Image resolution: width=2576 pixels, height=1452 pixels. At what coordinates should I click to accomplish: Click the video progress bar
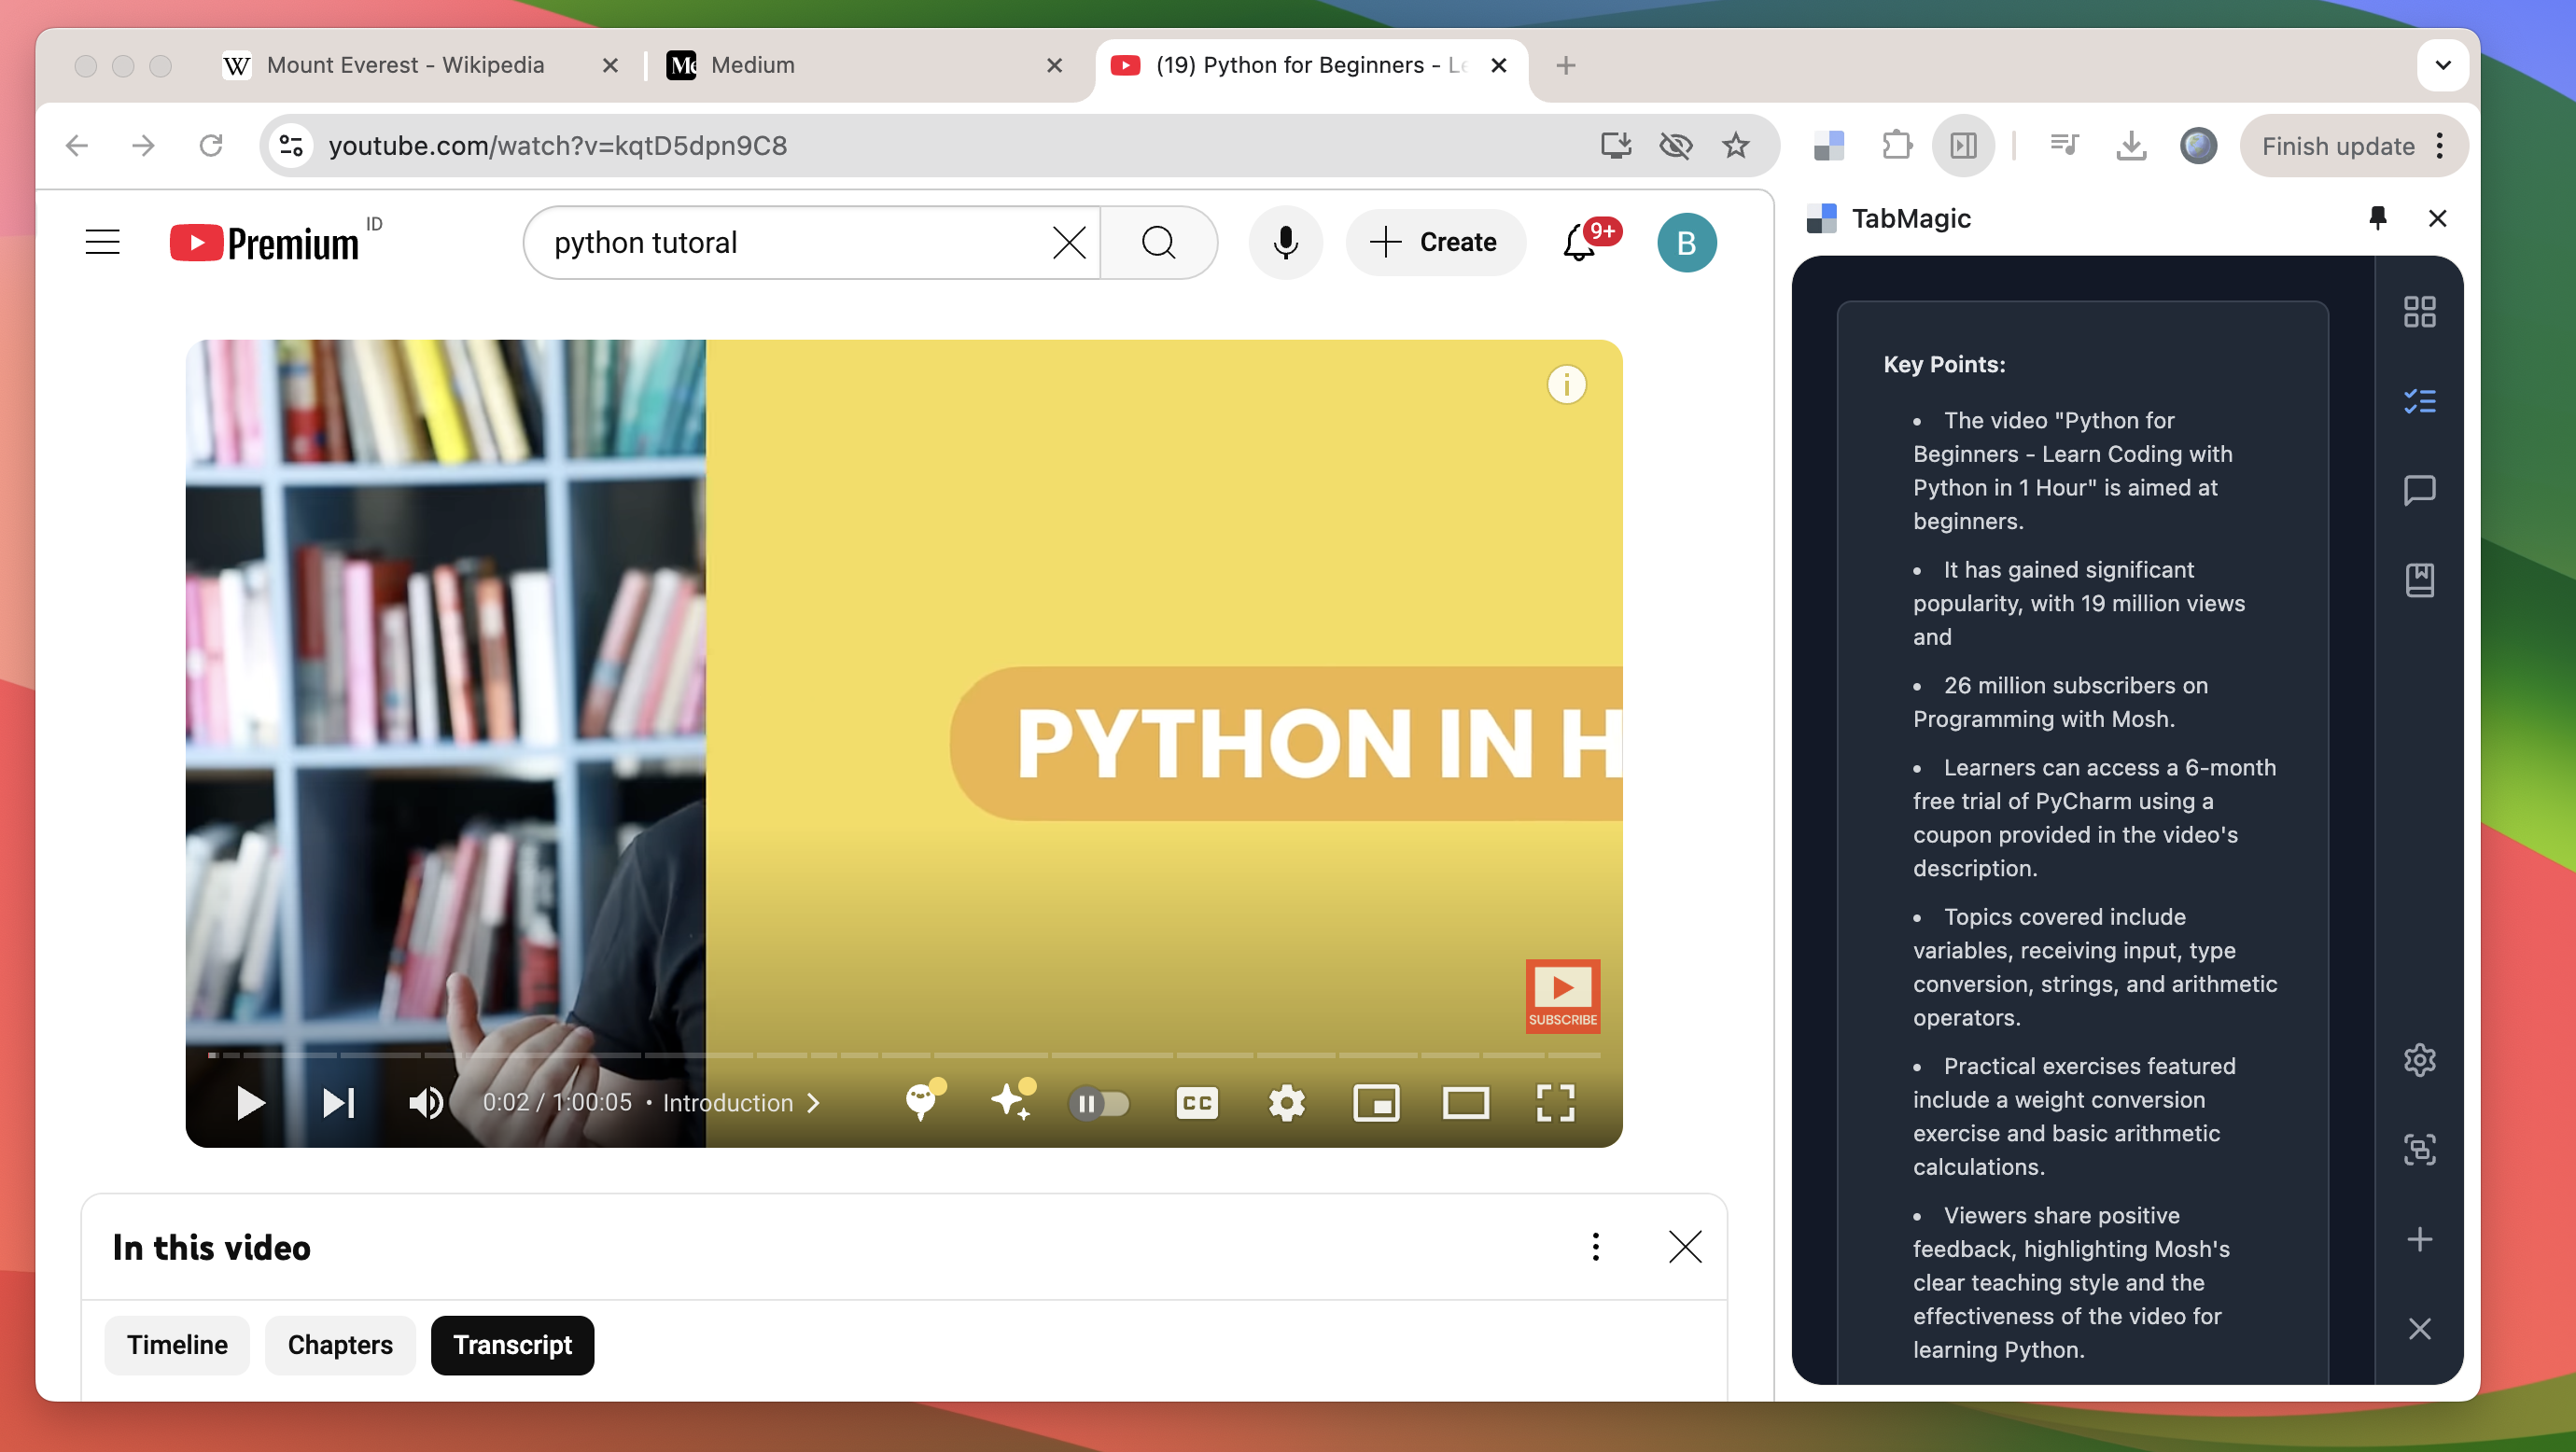pyautogui.click(x=900, y=1055)
